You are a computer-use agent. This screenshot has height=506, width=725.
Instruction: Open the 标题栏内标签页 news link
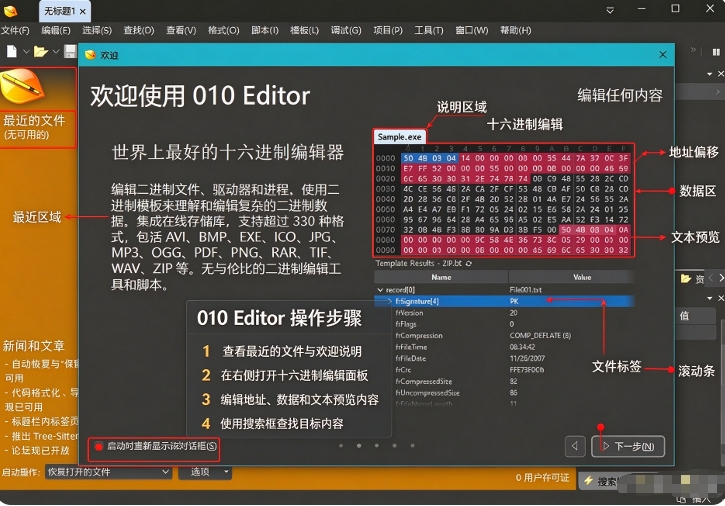(41, 421)
